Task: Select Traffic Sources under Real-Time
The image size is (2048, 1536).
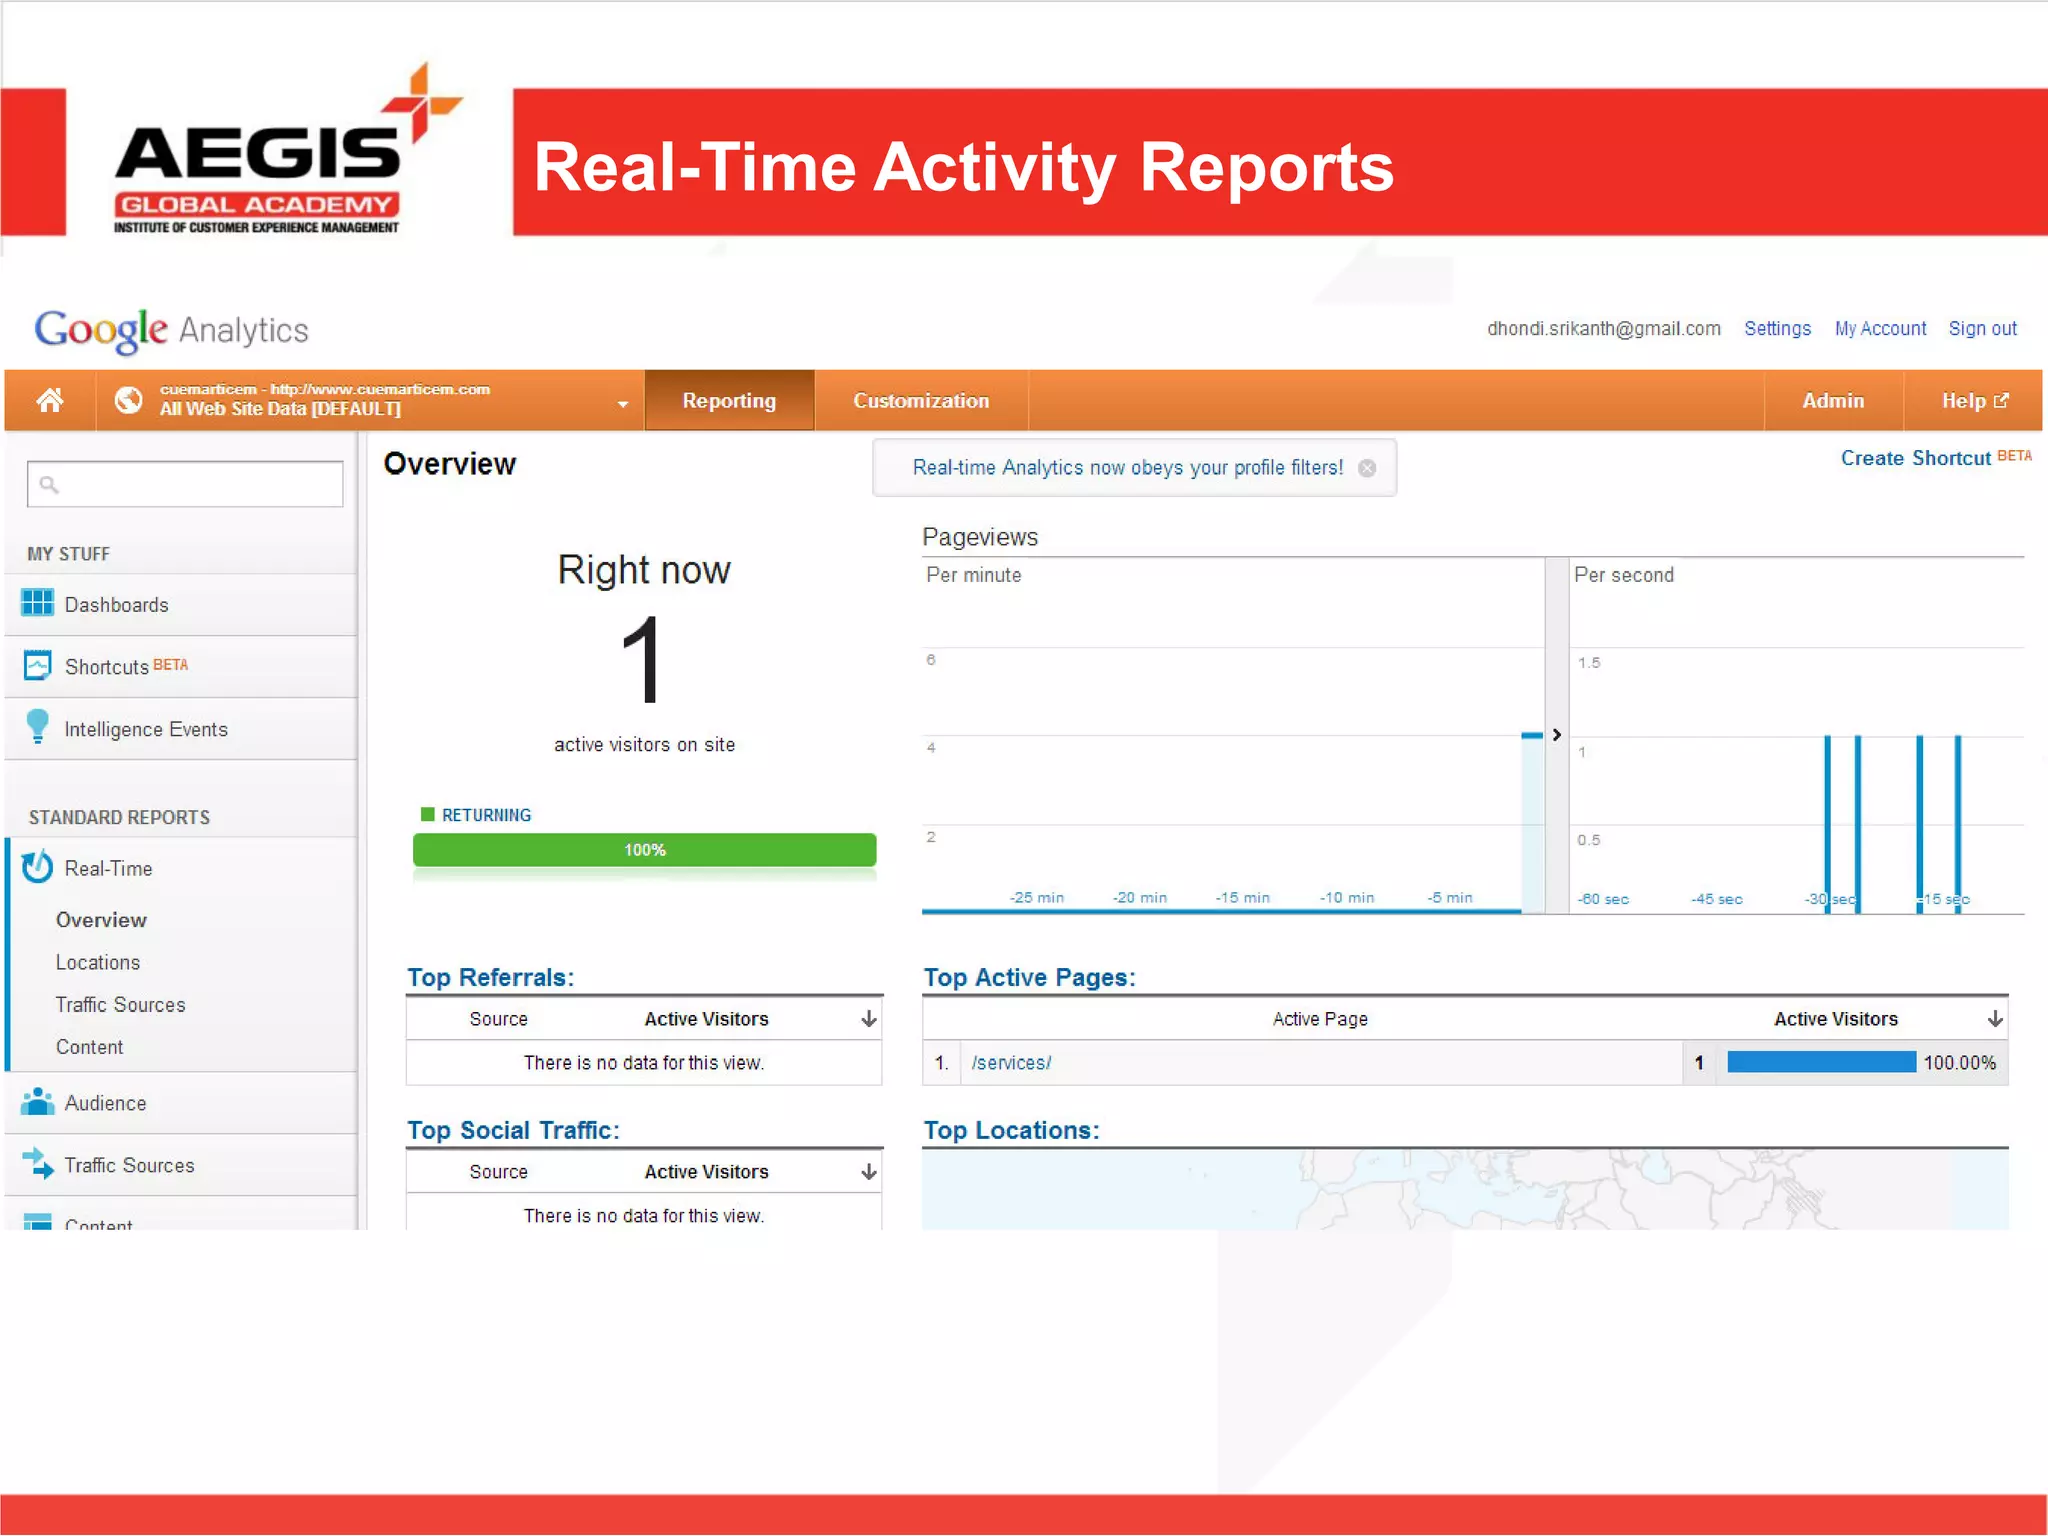Action: coord(120,1005)
